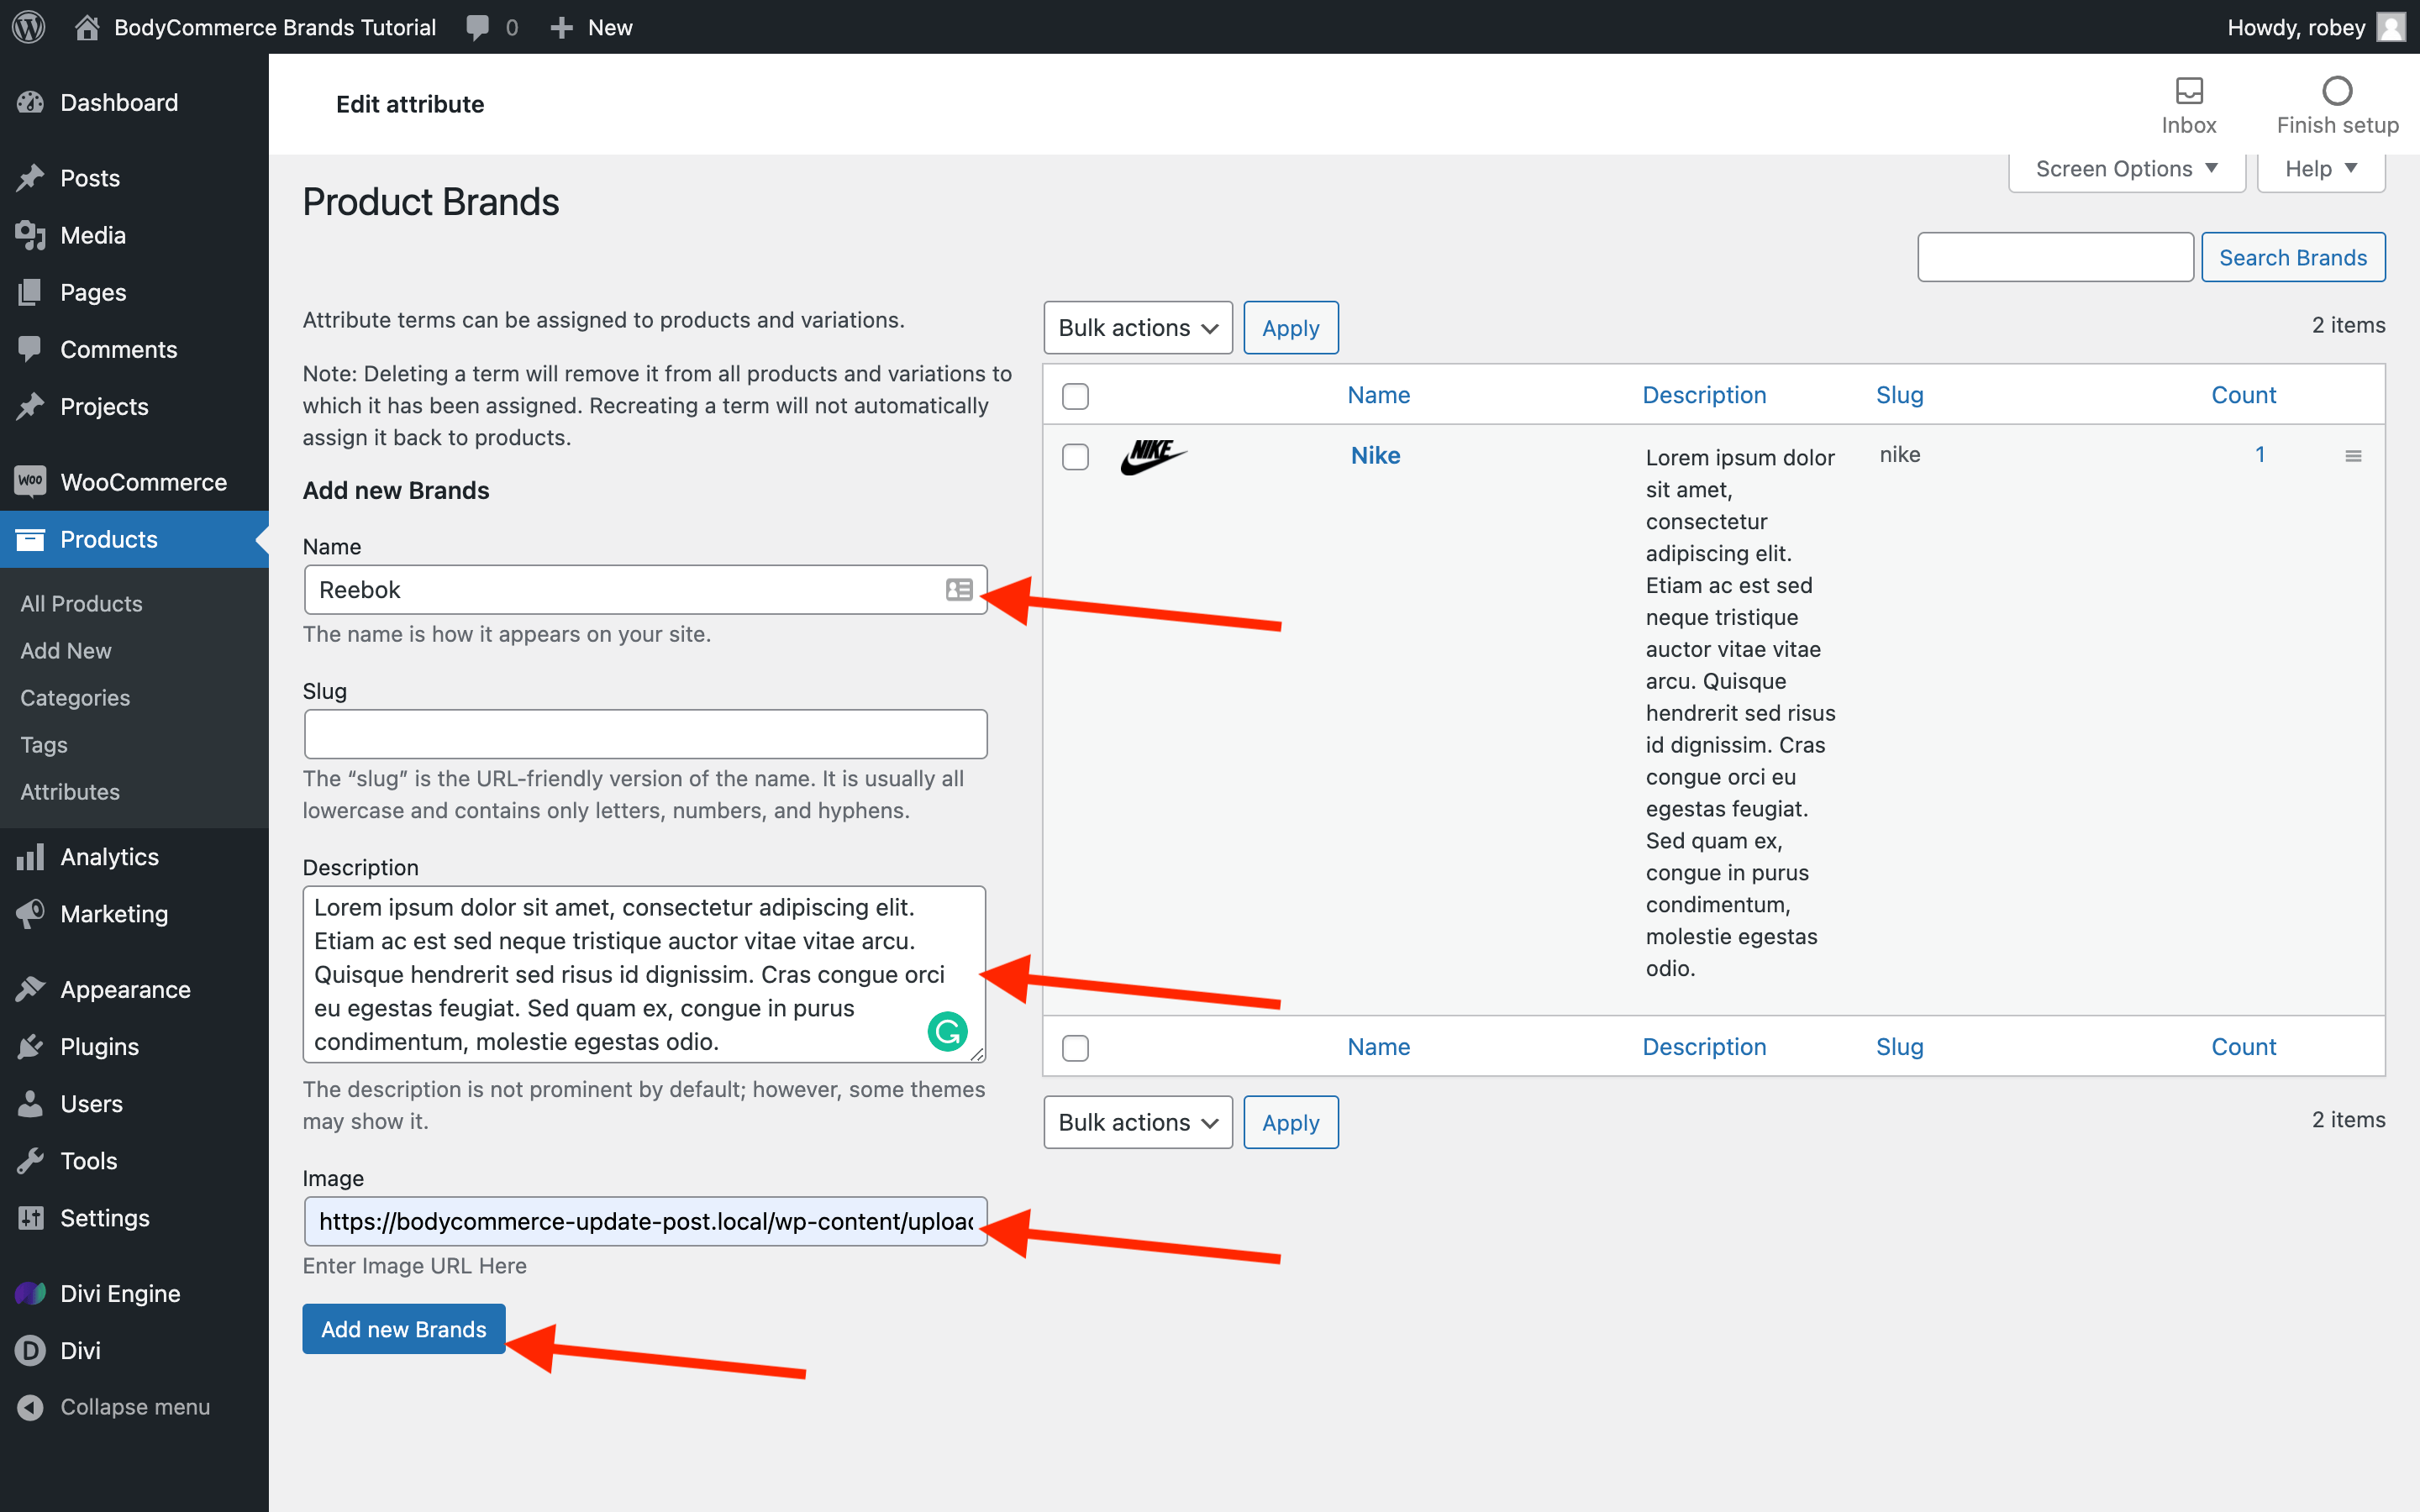Viewport: 2420px width, 1512px height.
Task: Click the Plugins plug icon
Action: [31, 1046]
